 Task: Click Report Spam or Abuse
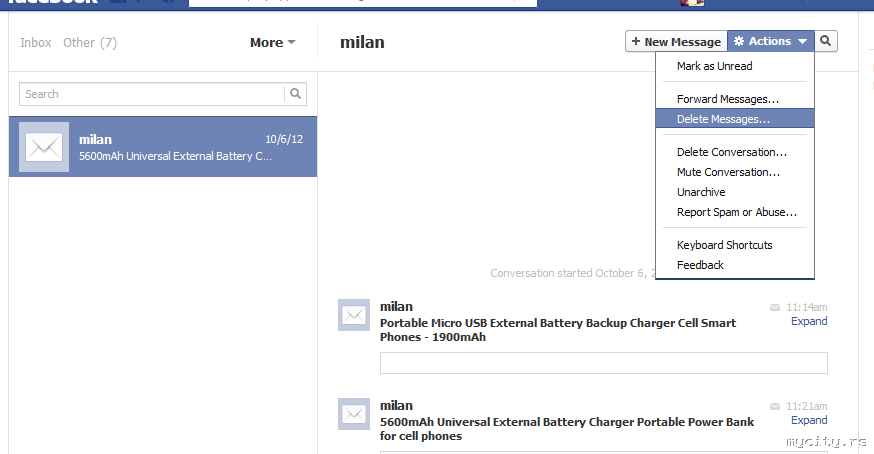pyautogui.click(x=736, y=212)
